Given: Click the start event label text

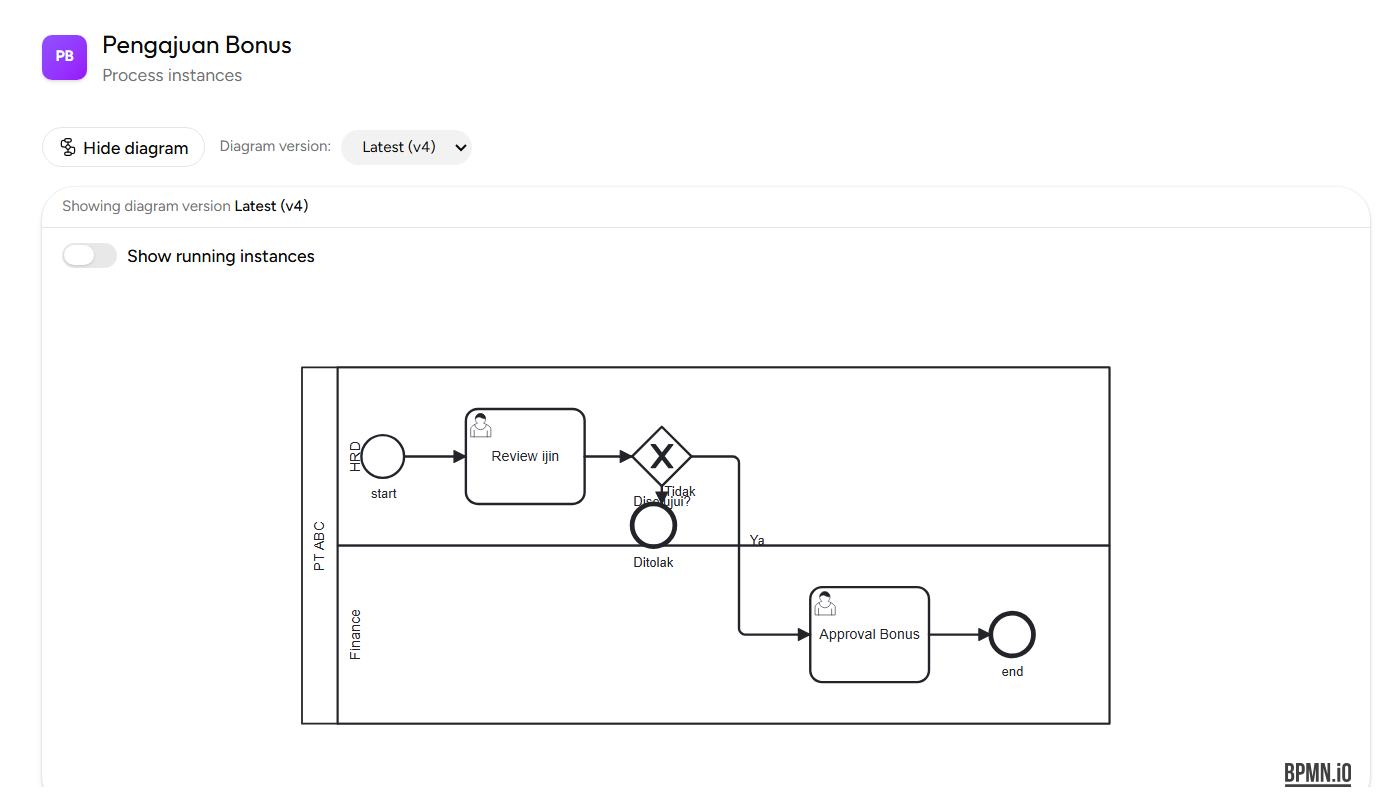Looking at the screenshot, I should [383, 493].
